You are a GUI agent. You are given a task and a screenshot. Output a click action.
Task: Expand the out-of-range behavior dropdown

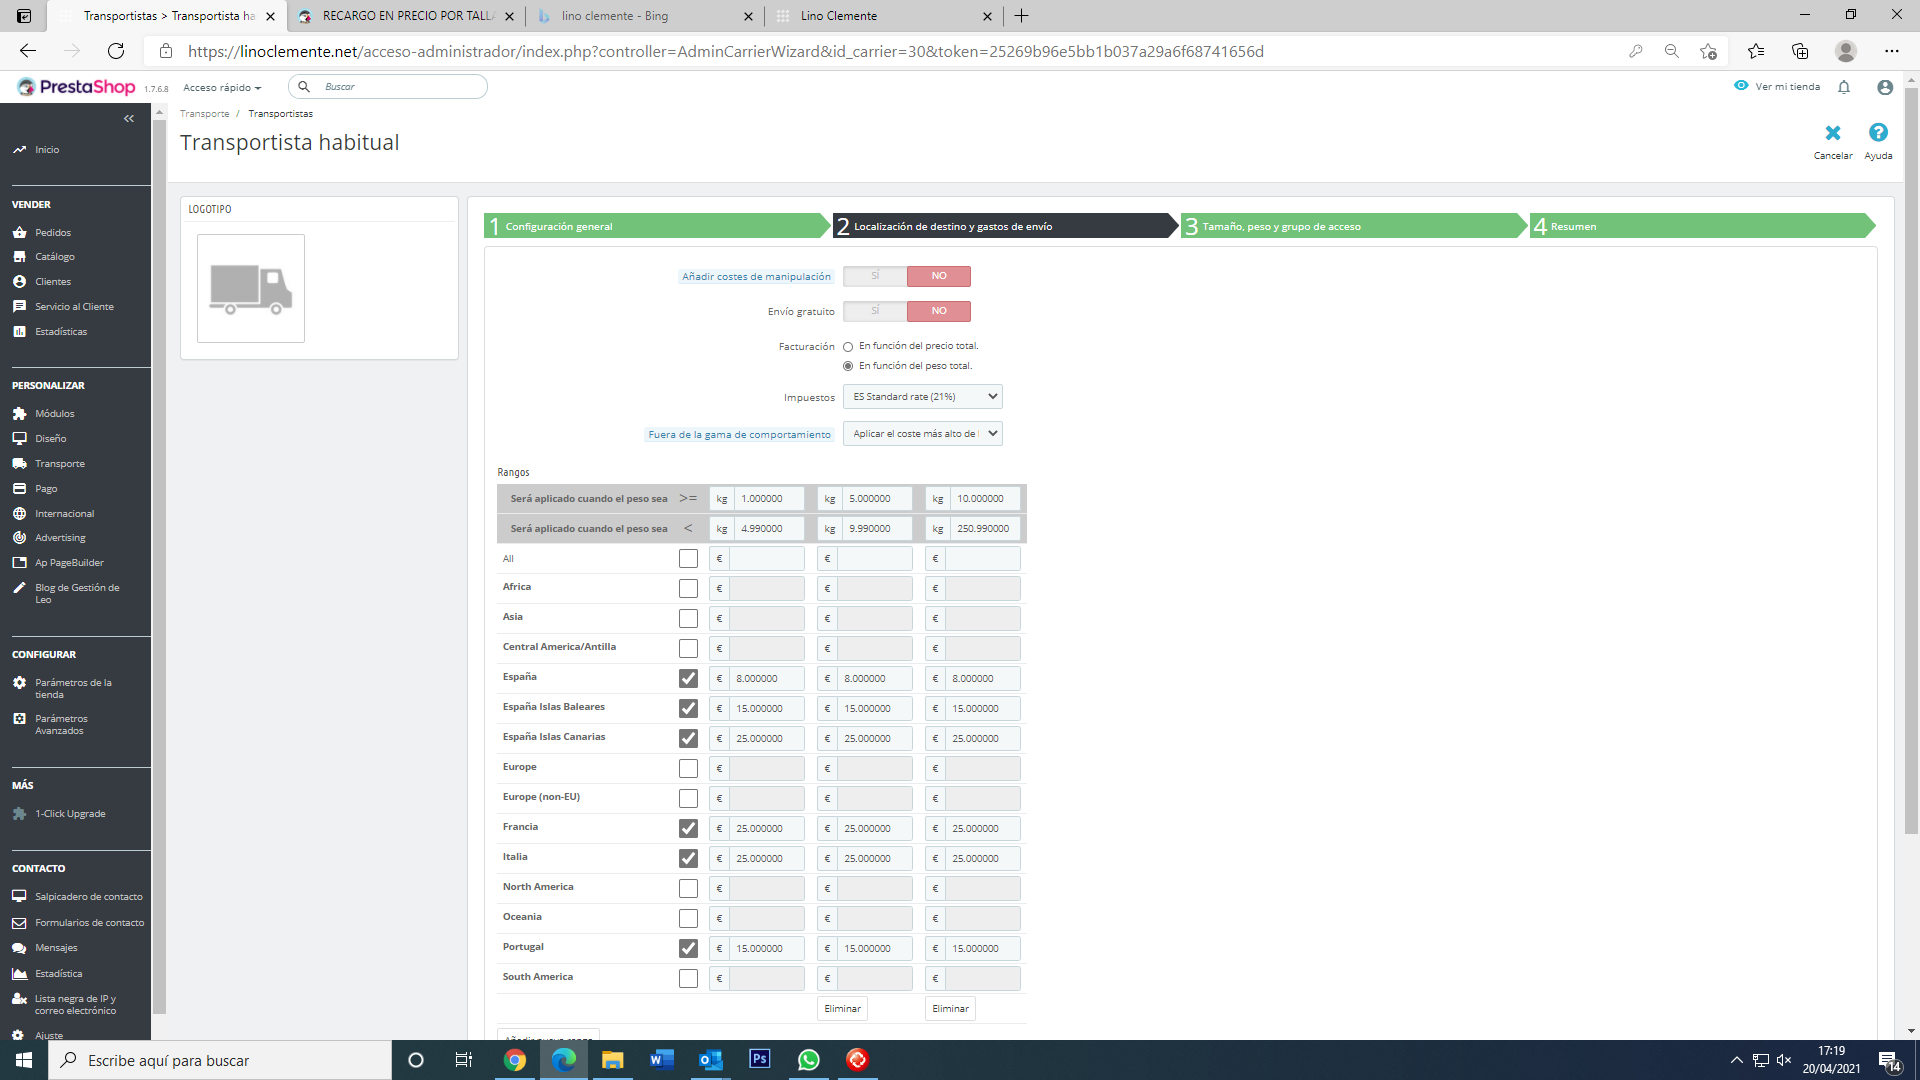[x=922, y=434]
